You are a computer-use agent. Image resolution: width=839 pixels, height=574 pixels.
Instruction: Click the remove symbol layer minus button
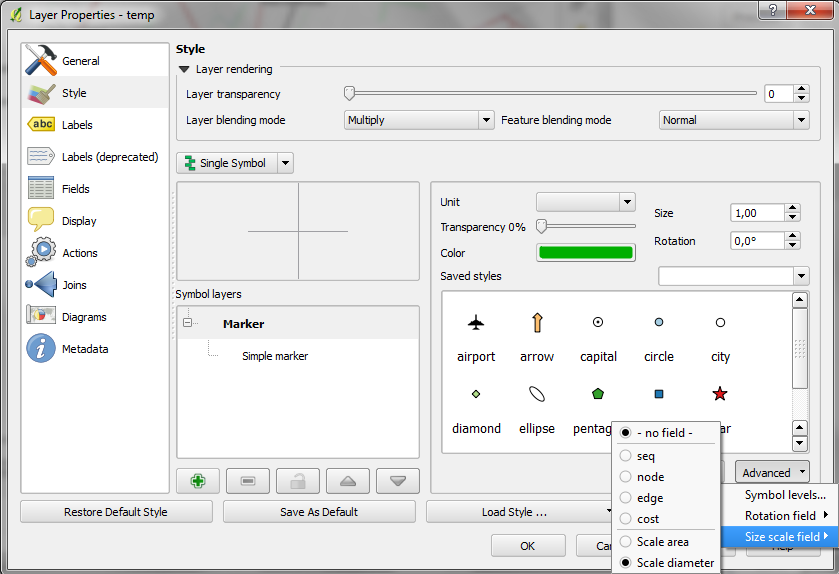[248, 481]
